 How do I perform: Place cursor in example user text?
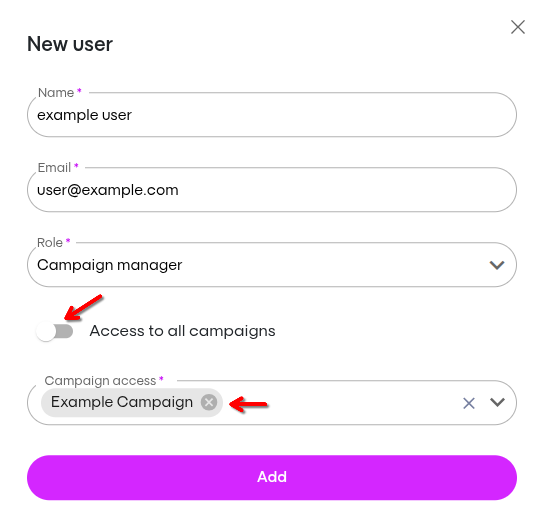(84, 115)
